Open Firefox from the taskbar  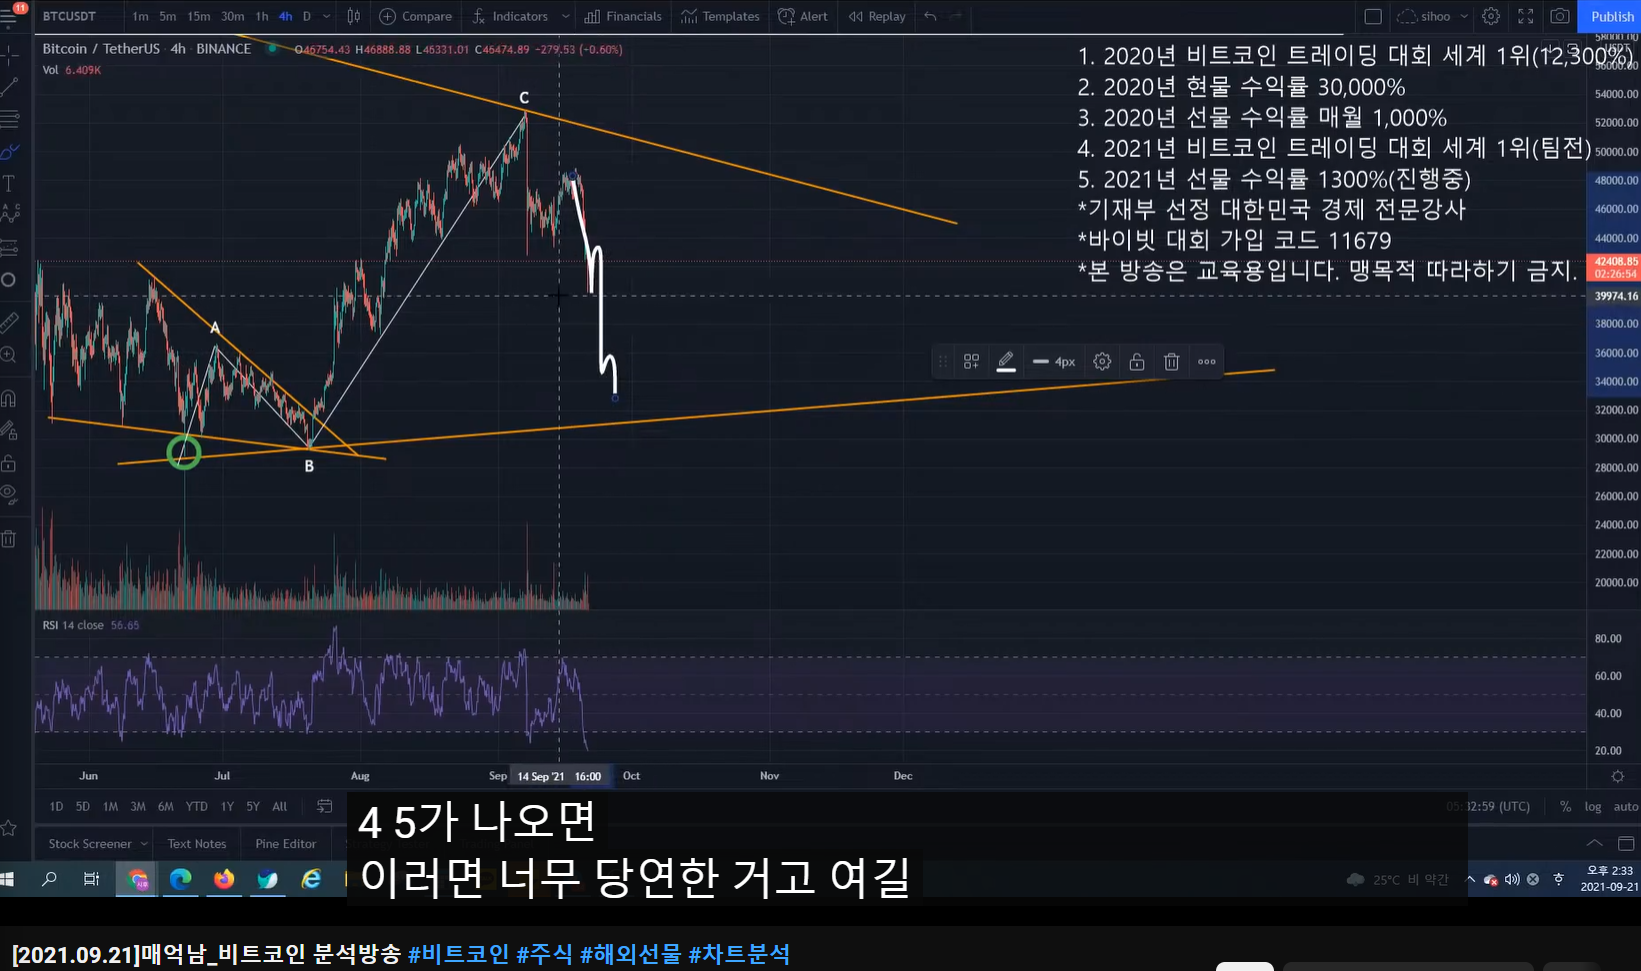click(x=224, y=879)
